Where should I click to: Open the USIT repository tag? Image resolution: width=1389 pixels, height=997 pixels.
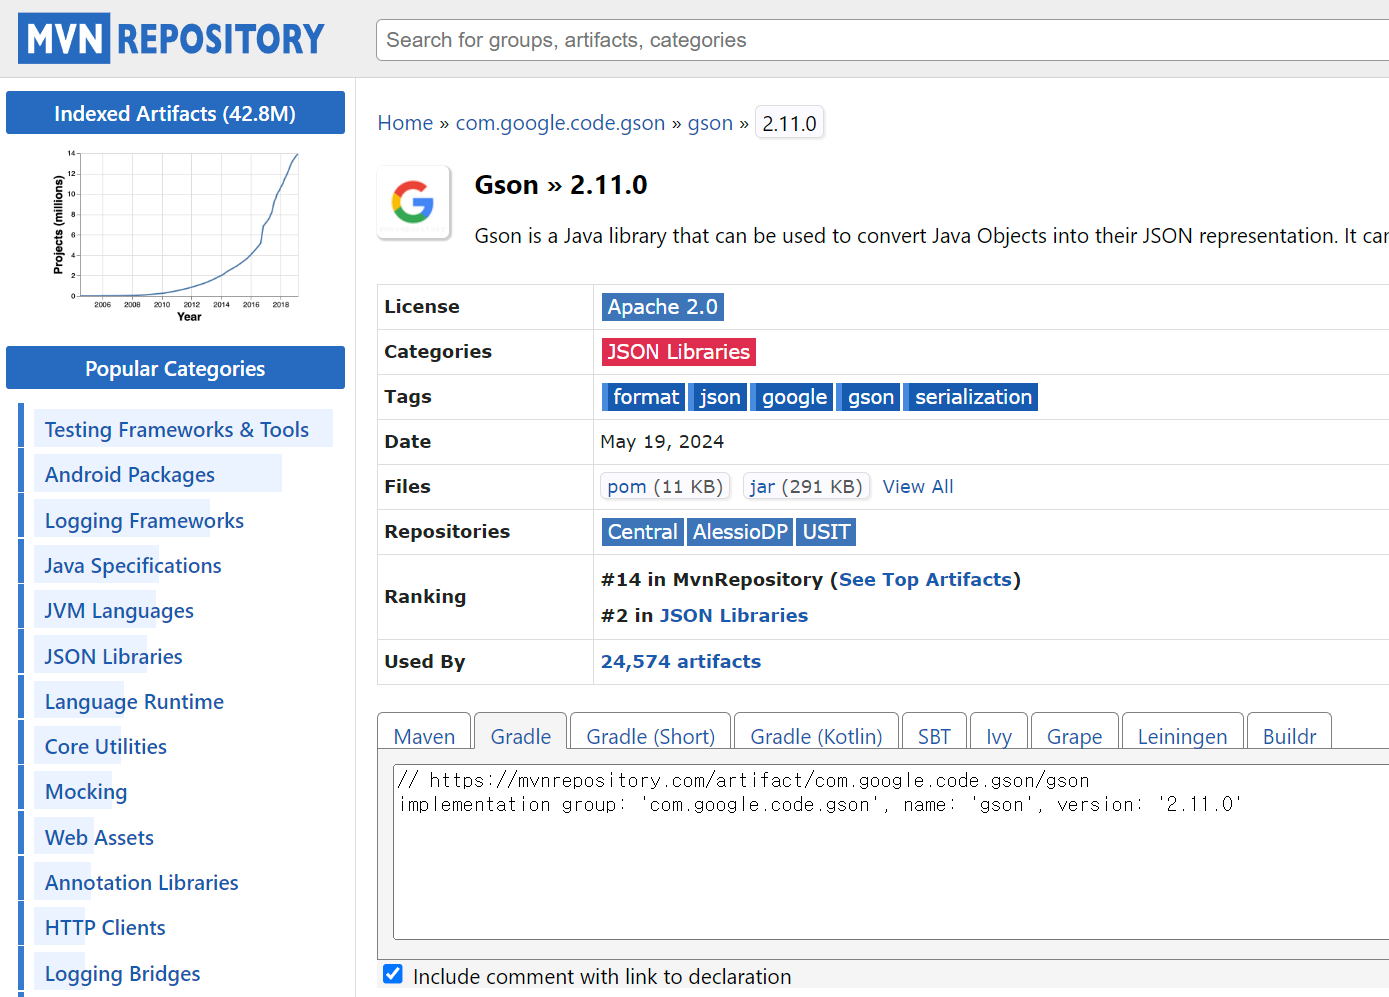pyautogui.click(x=826, y=532)
